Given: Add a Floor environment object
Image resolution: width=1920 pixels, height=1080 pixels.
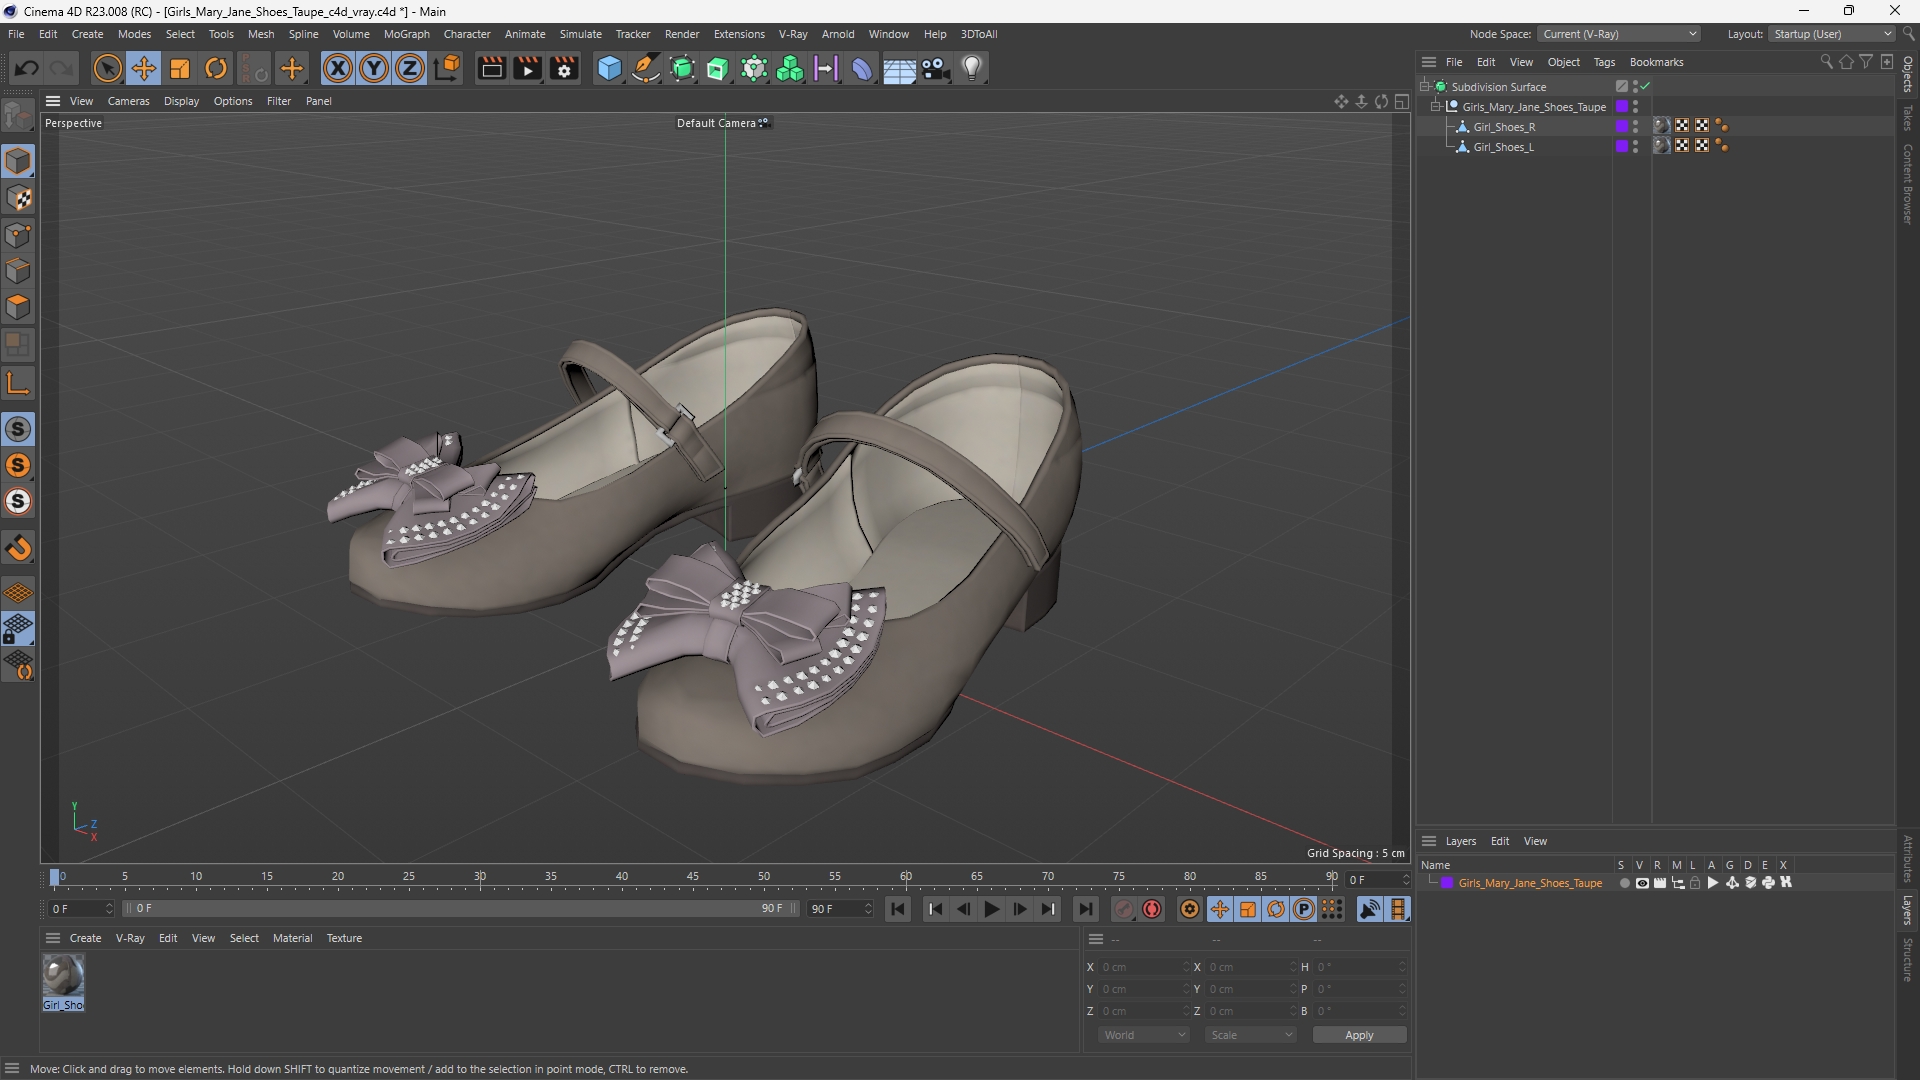Looking at the screenshot, I should (899, 68).
